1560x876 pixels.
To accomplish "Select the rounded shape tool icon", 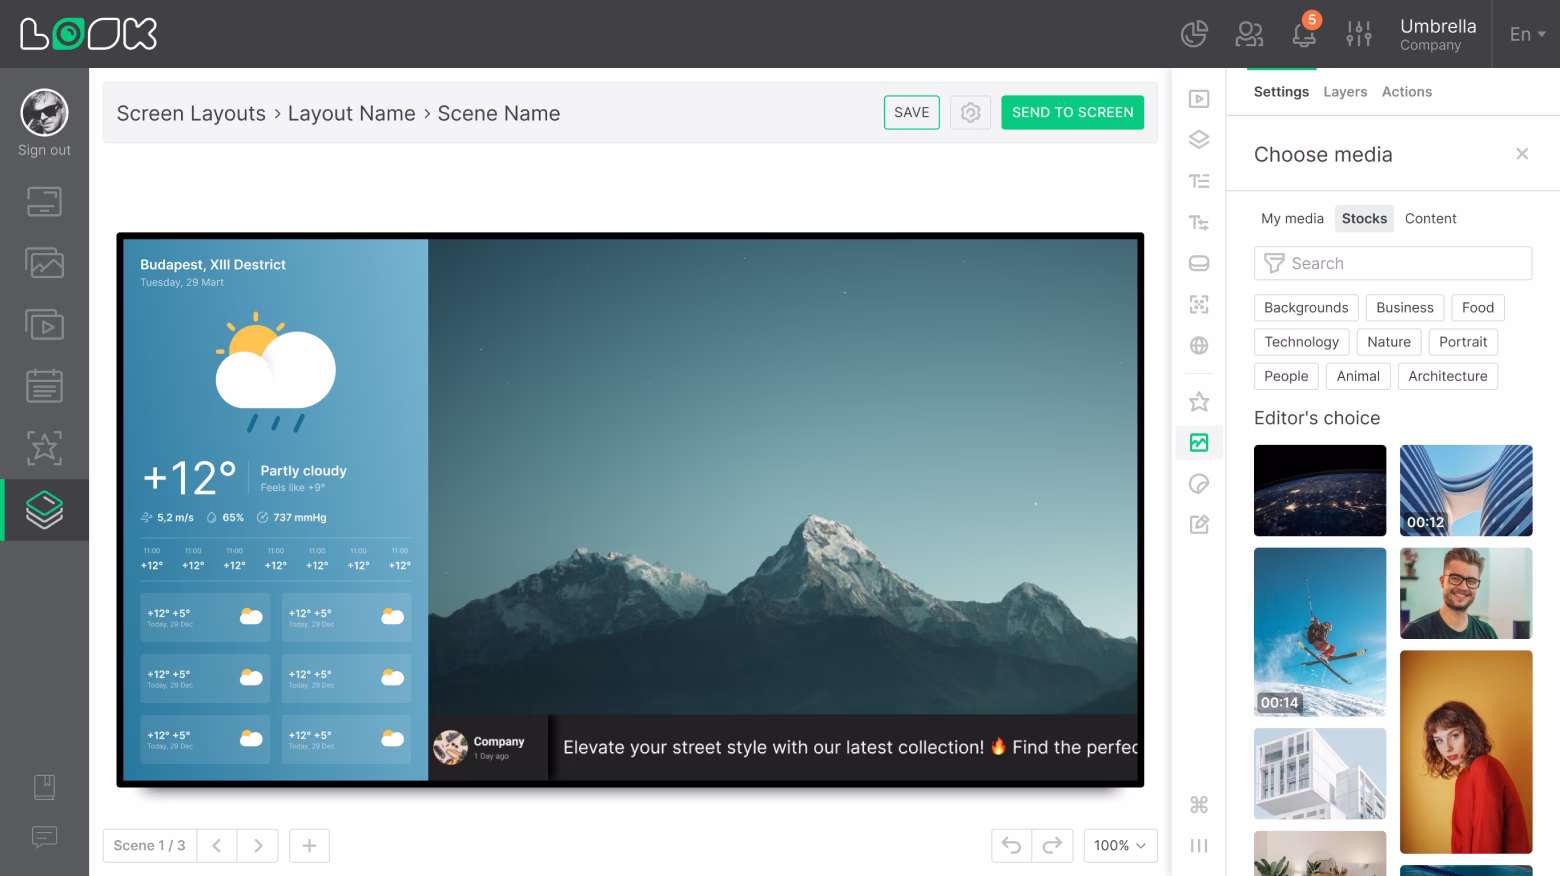I will [x=1199, y=263].
